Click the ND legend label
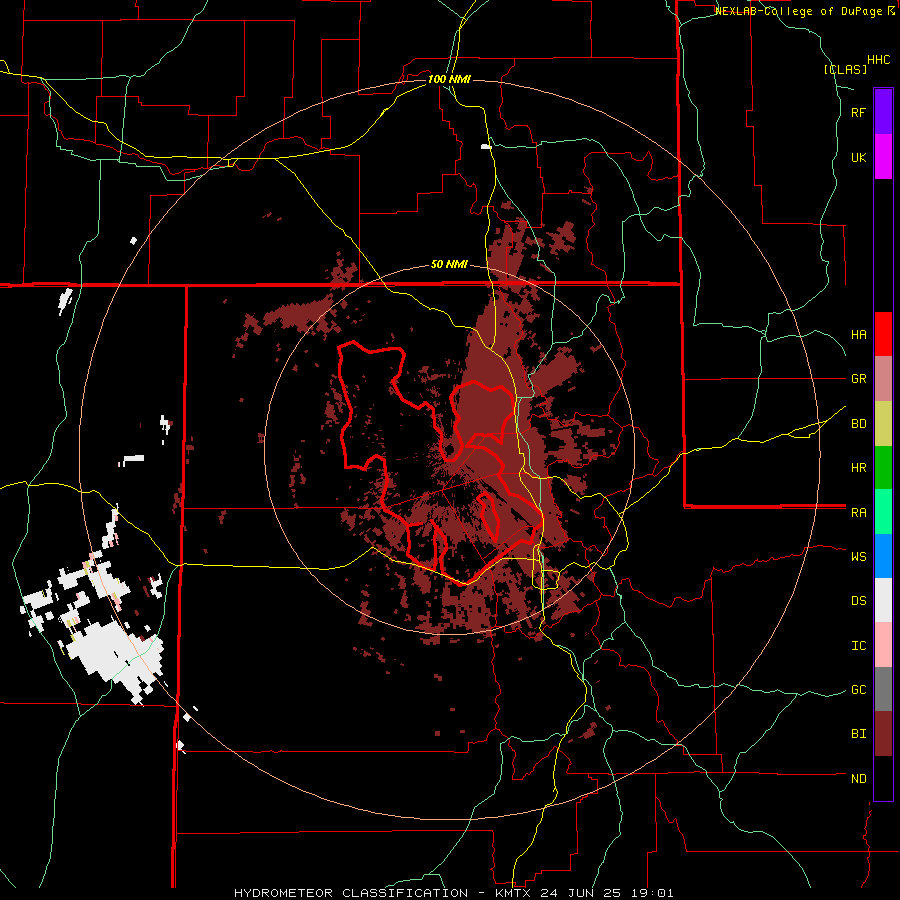 pyautogui.click(x=858, y=779)
